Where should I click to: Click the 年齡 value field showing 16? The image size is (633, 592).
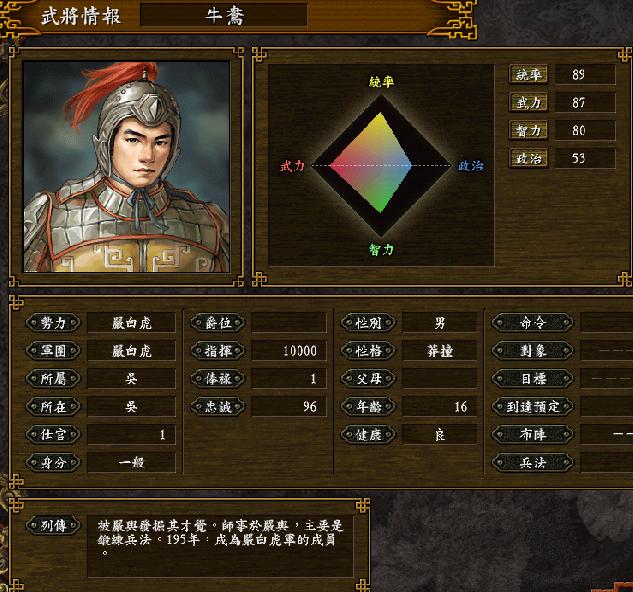pos(440,406)
